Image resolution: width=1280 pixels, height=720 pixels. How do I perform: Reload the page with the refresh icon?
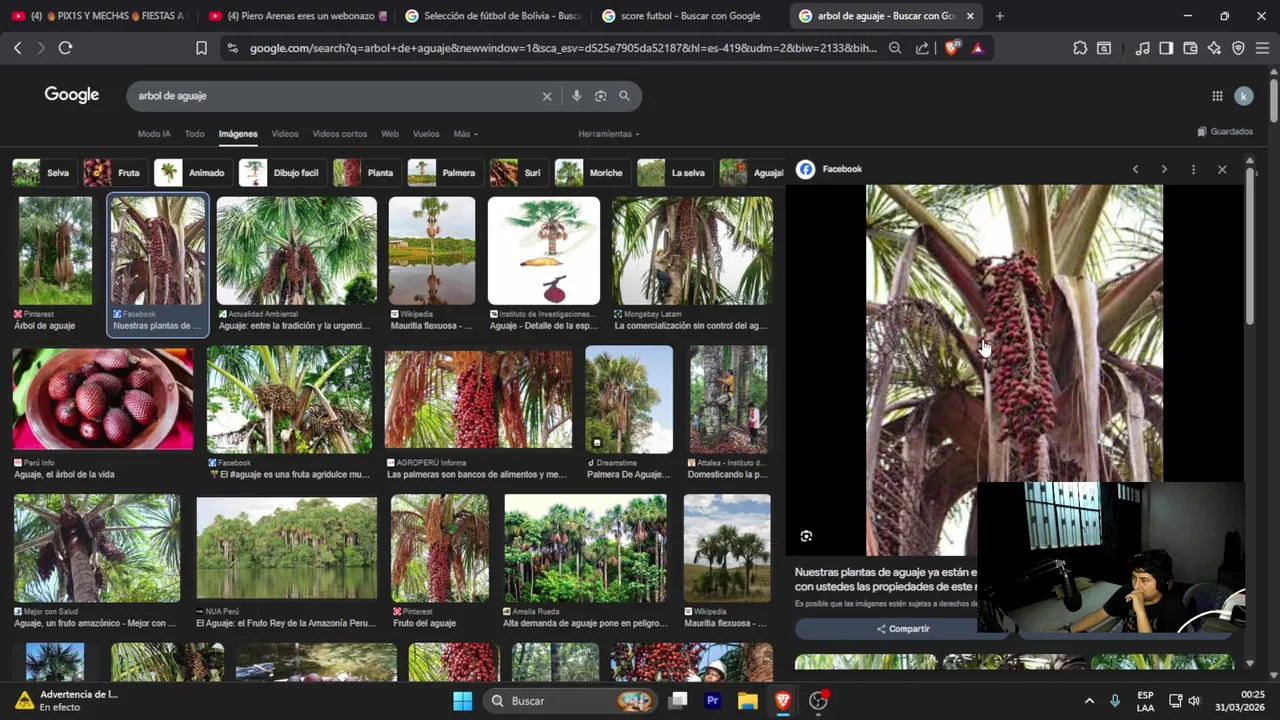[x=65, y=48]
